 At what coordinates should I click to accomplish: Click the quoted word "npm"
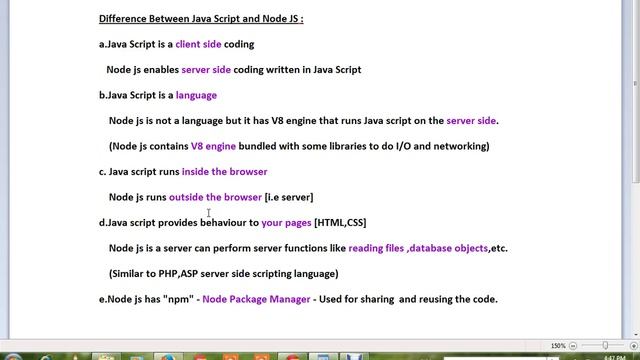click(178, 300)
